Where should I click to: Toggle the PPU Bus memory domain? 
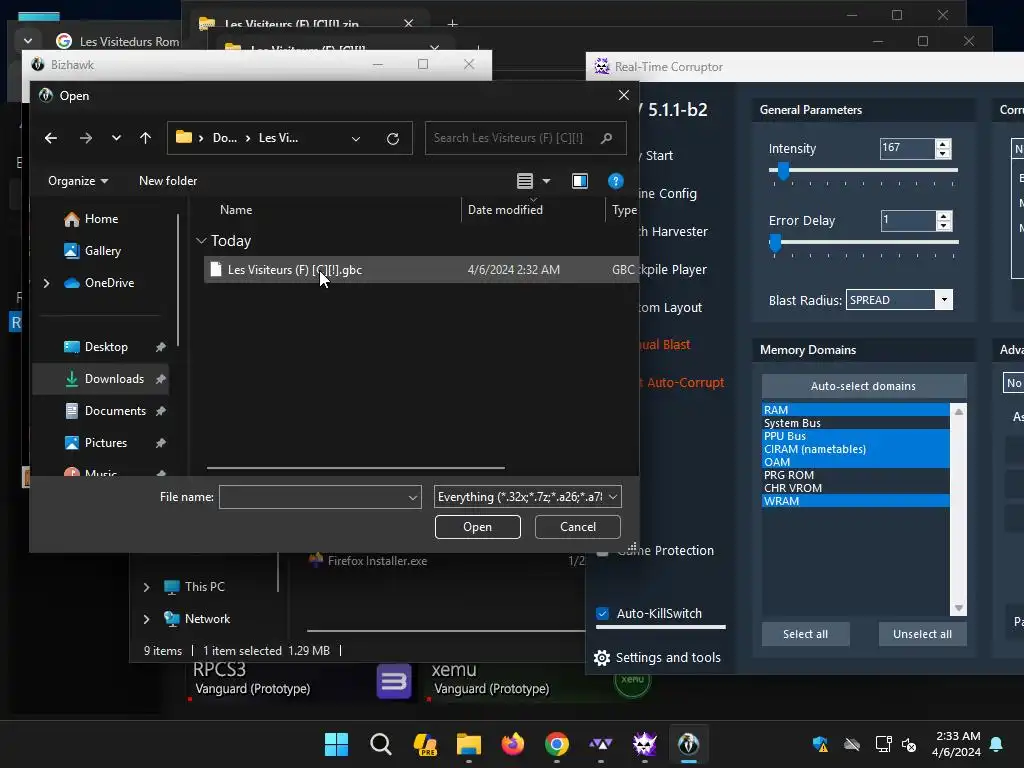click(x=856, y=436)
